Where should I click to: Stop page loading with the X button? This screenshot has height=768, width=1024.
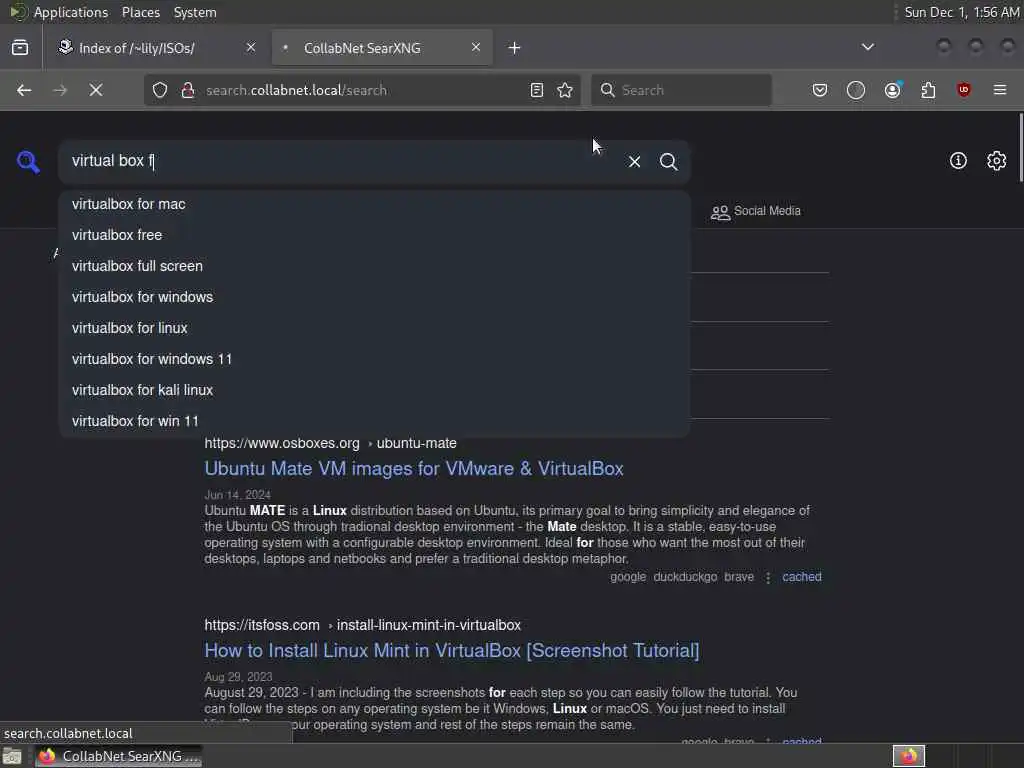96,90
